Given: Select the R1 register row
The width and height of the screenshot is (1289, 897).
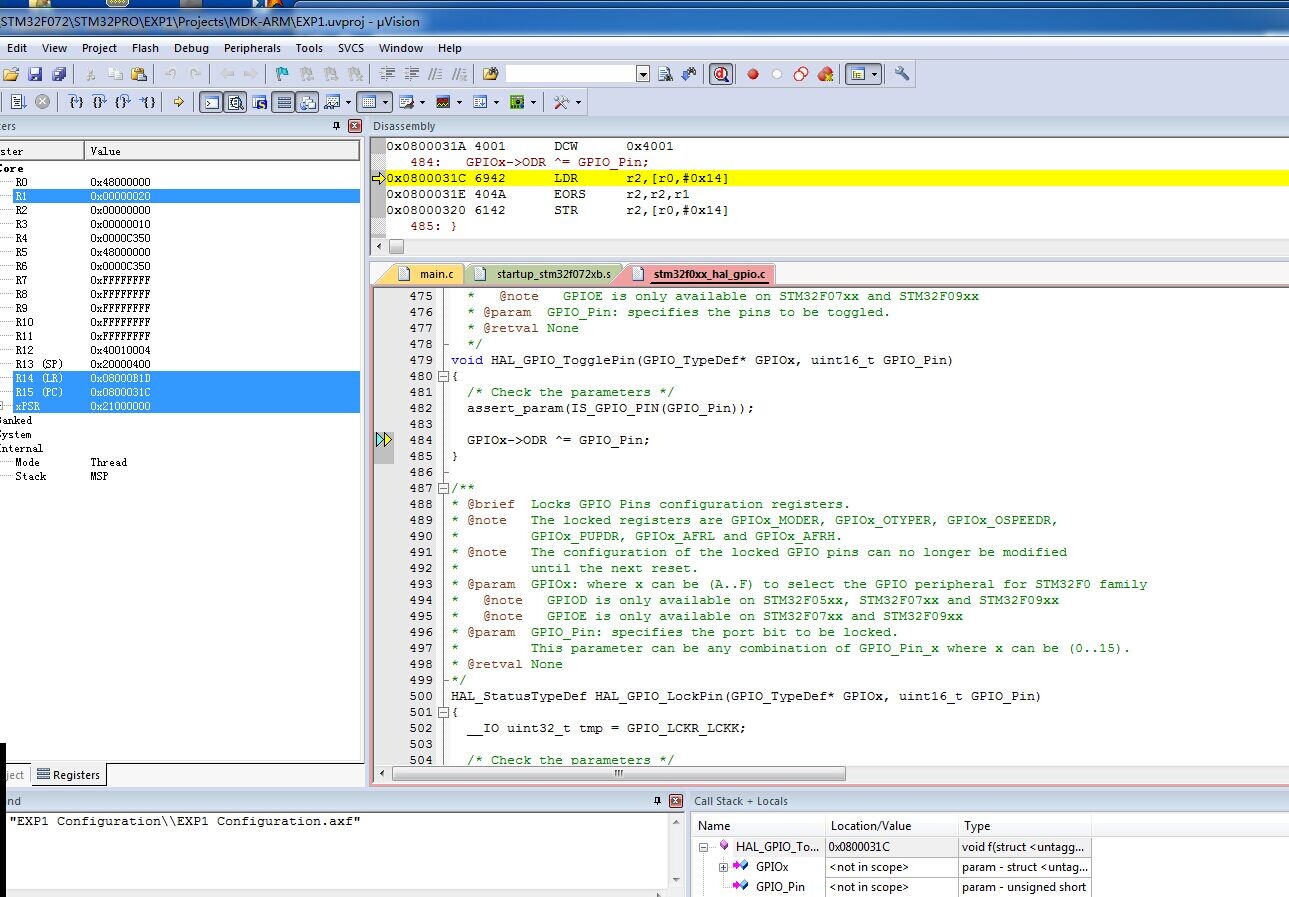Looking at the screenshot, I should (186, 196).
